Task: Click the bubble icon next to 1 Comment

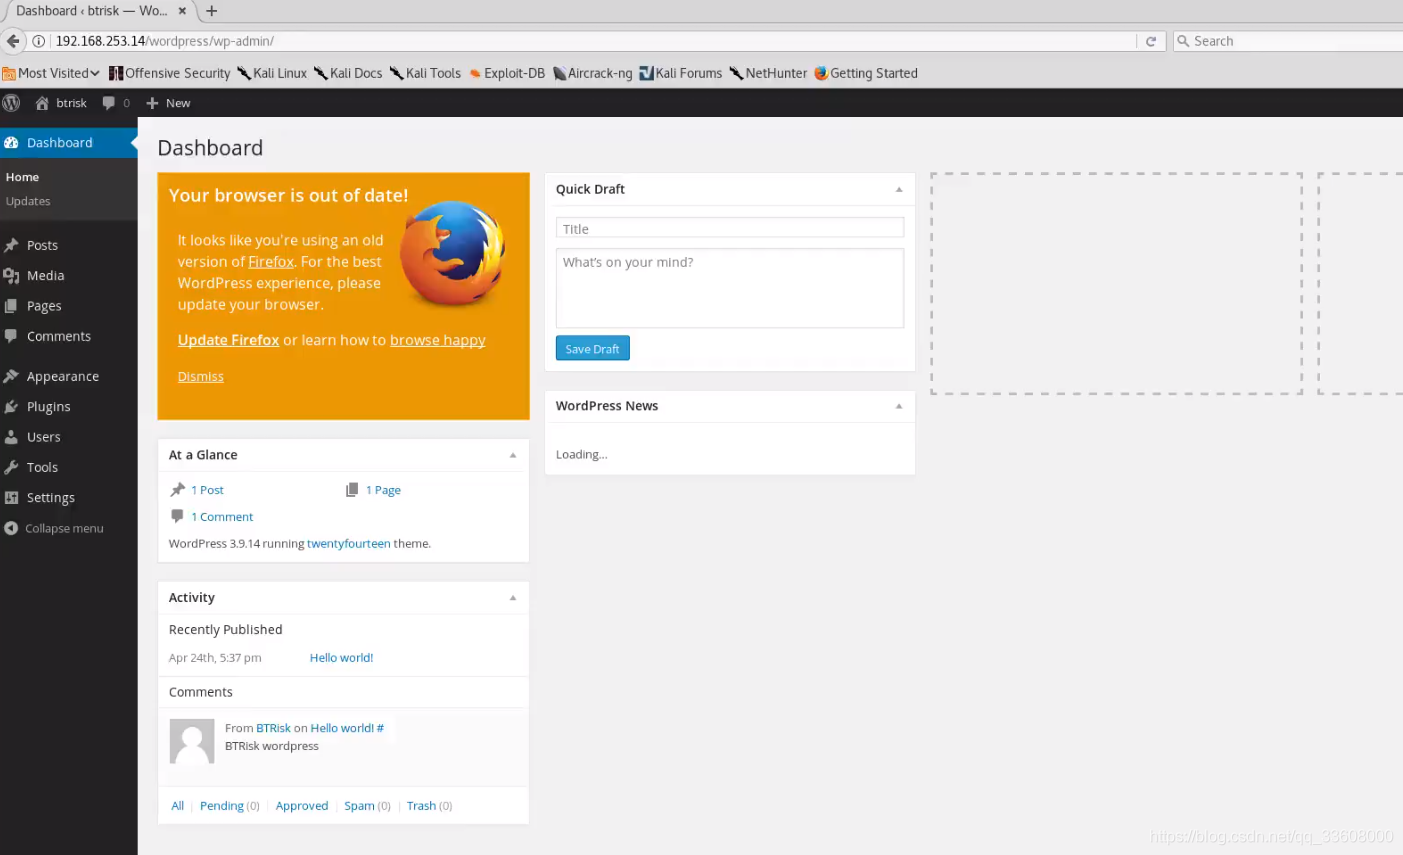Action: tap(177, 516)
